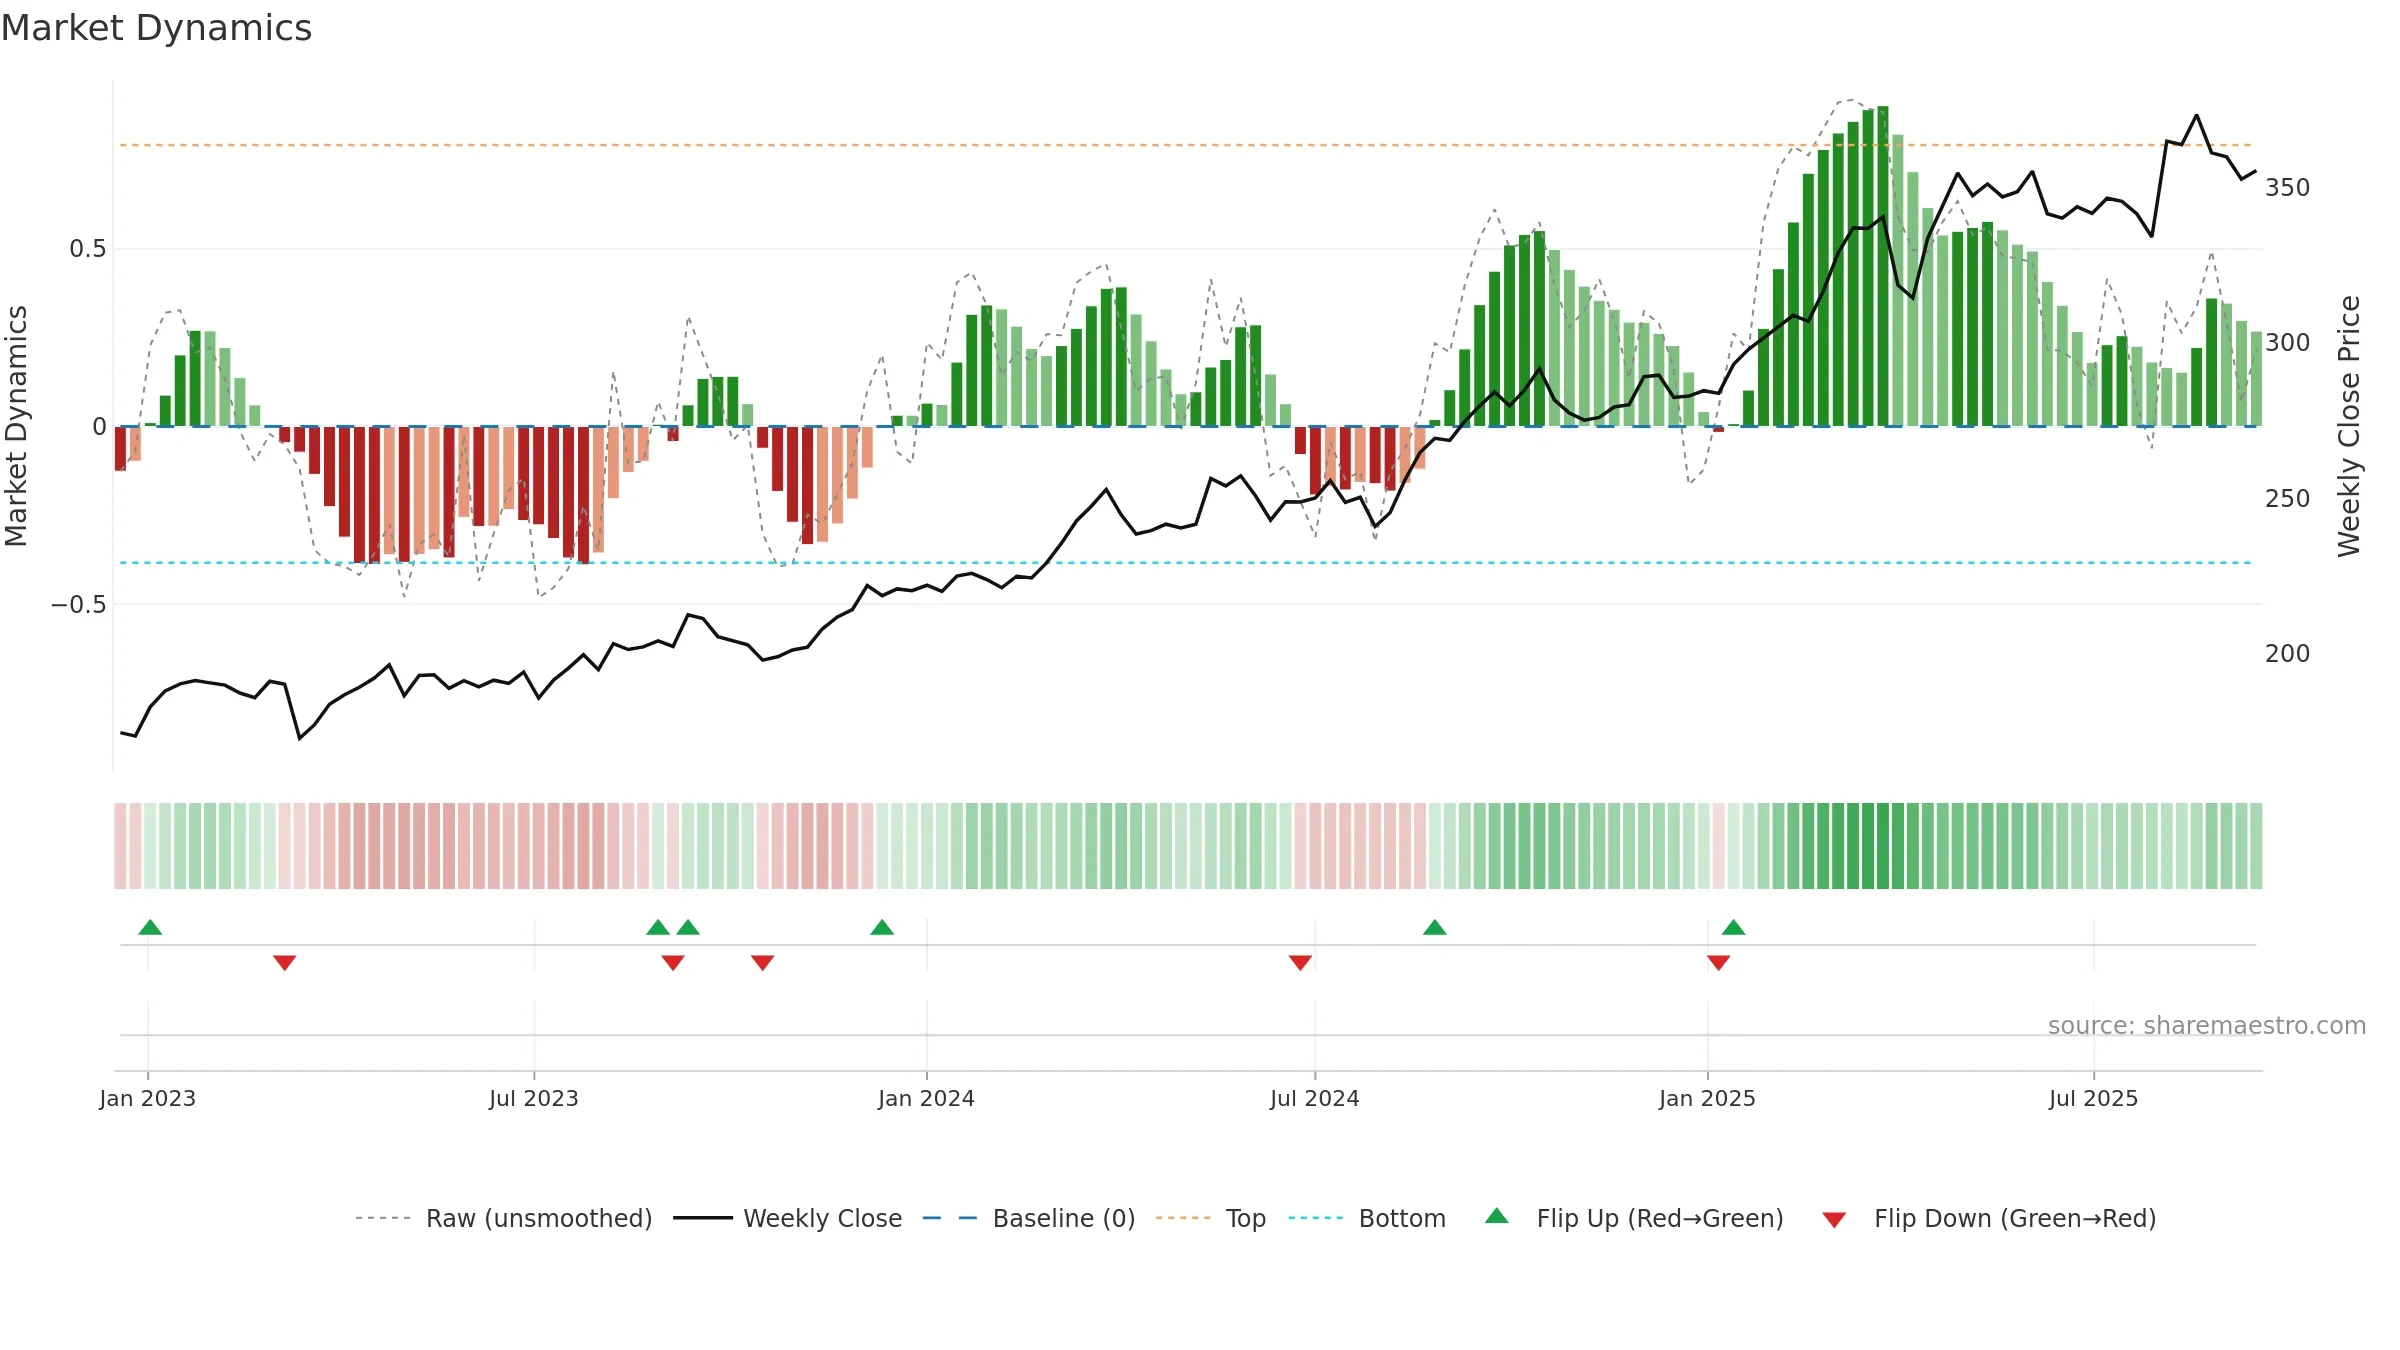Image resolution: width=2400 pixels, height=1350 pixels.
Task: Click the 0.5 left axis tick label
Action: (x=88, y=249)
